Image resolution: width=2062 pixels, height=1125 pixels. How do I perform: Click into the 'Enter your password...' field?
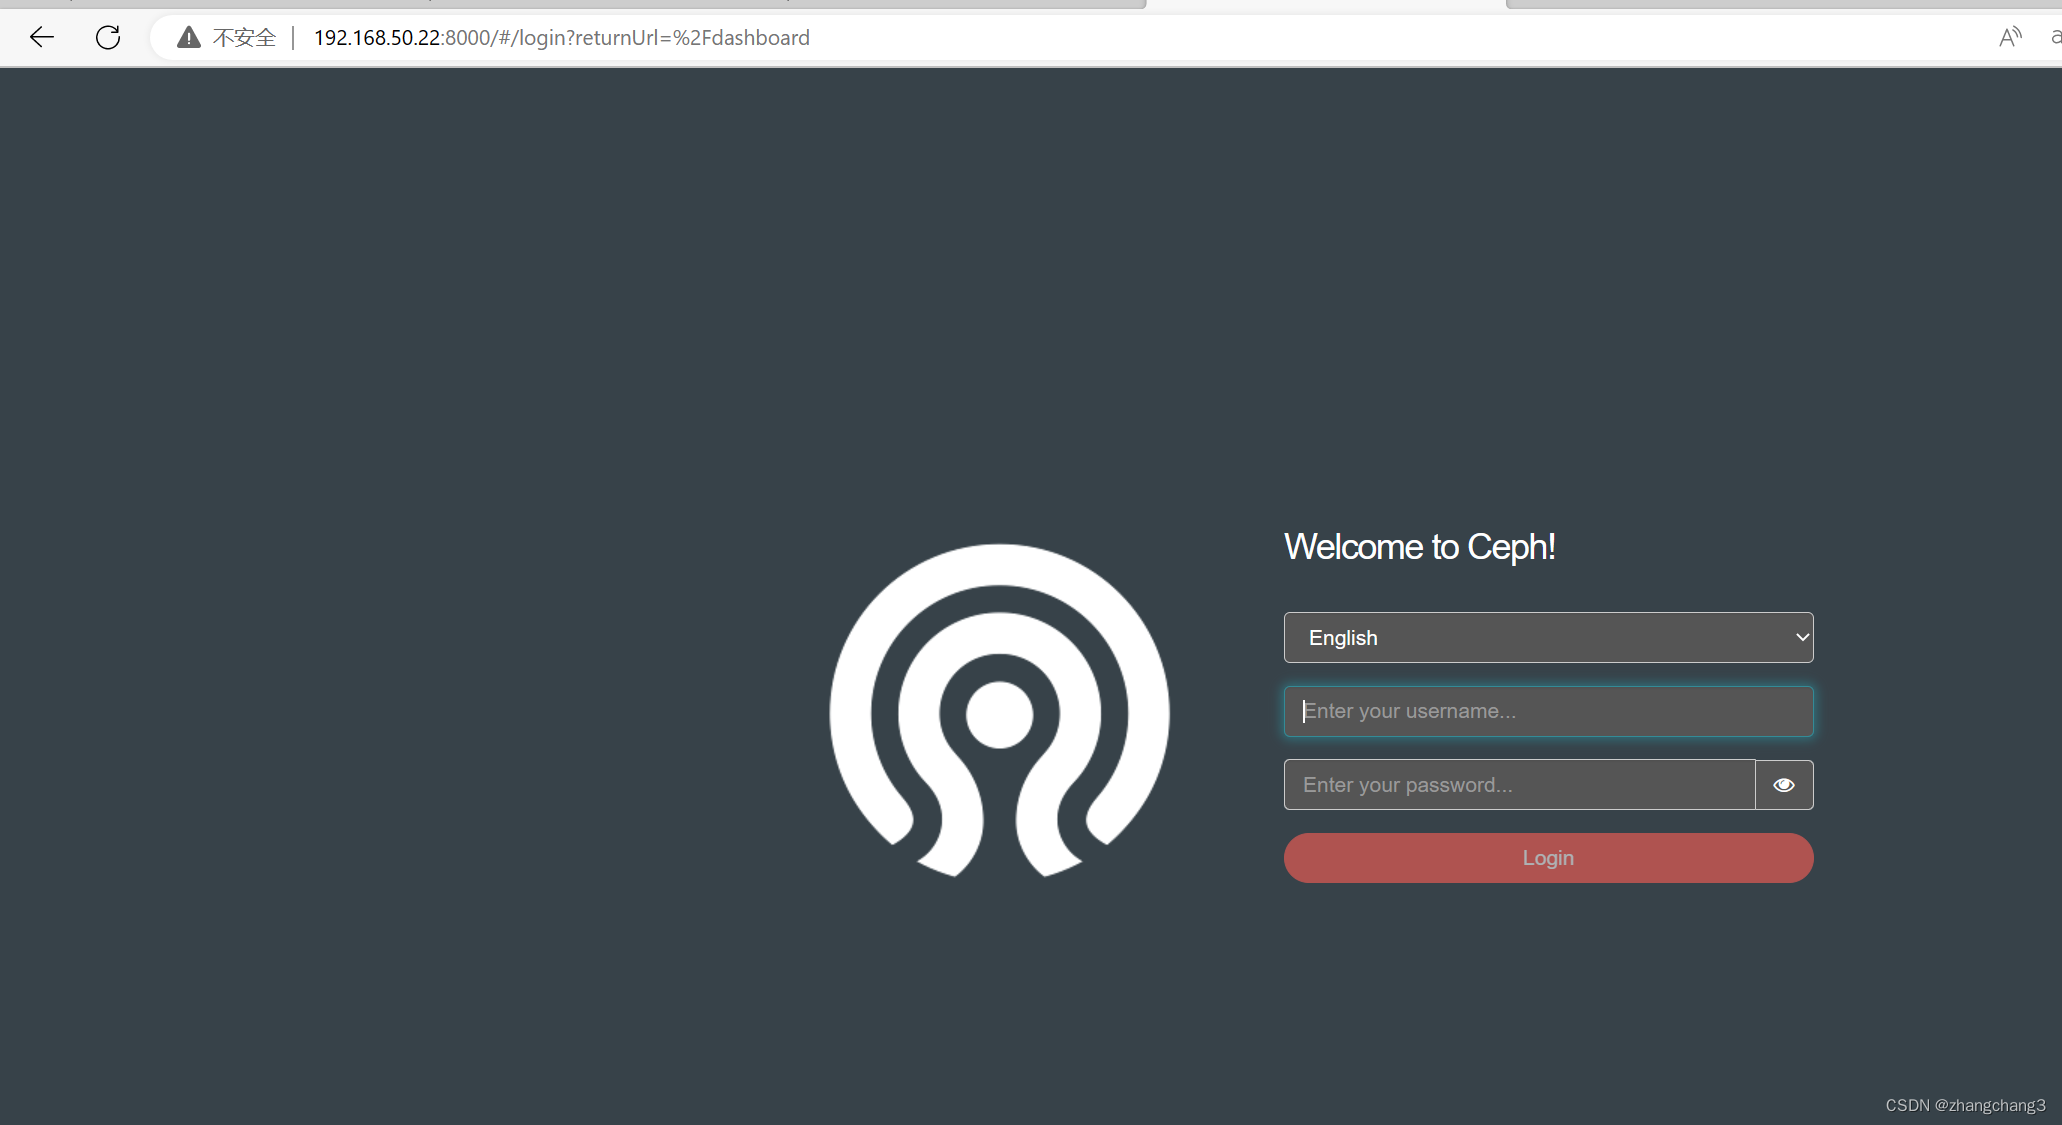(x=1518, y=785)
